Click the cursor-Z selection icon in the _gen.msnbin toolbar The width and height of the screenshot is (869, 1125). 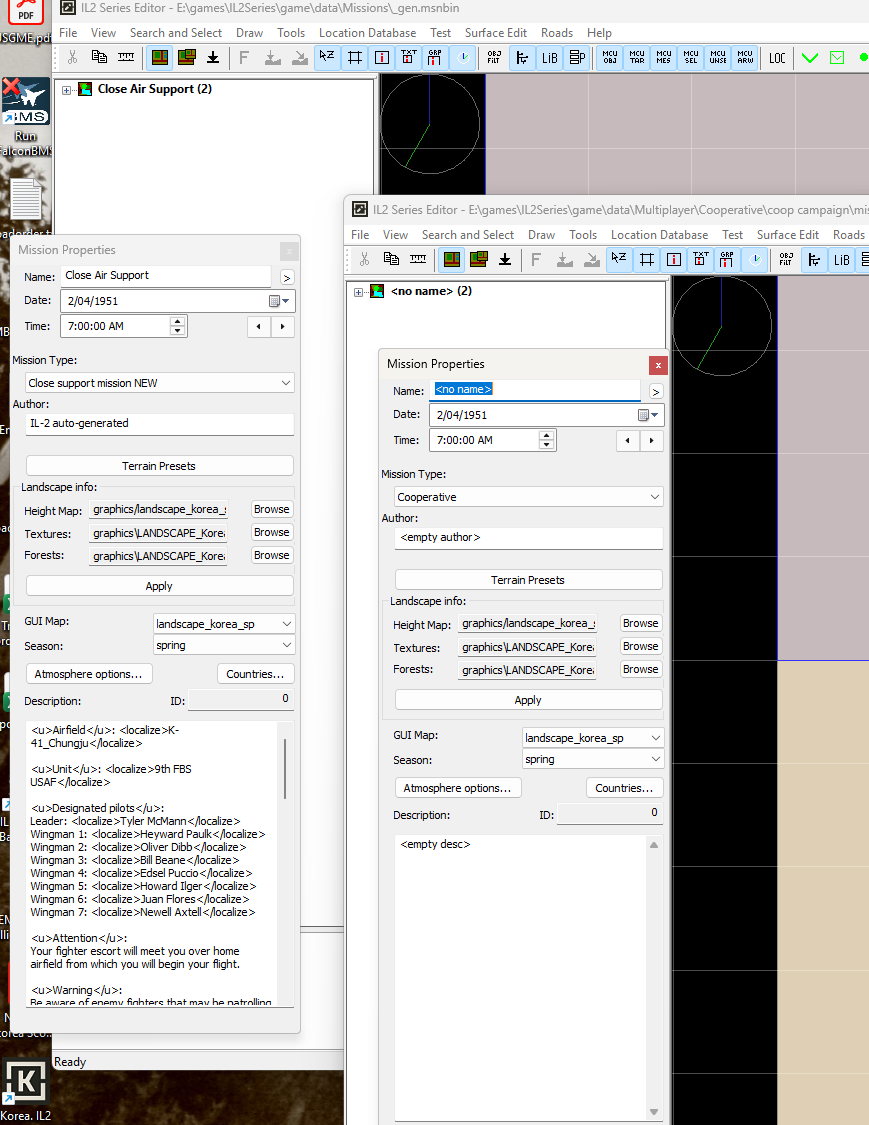click(x=327, y=57)
